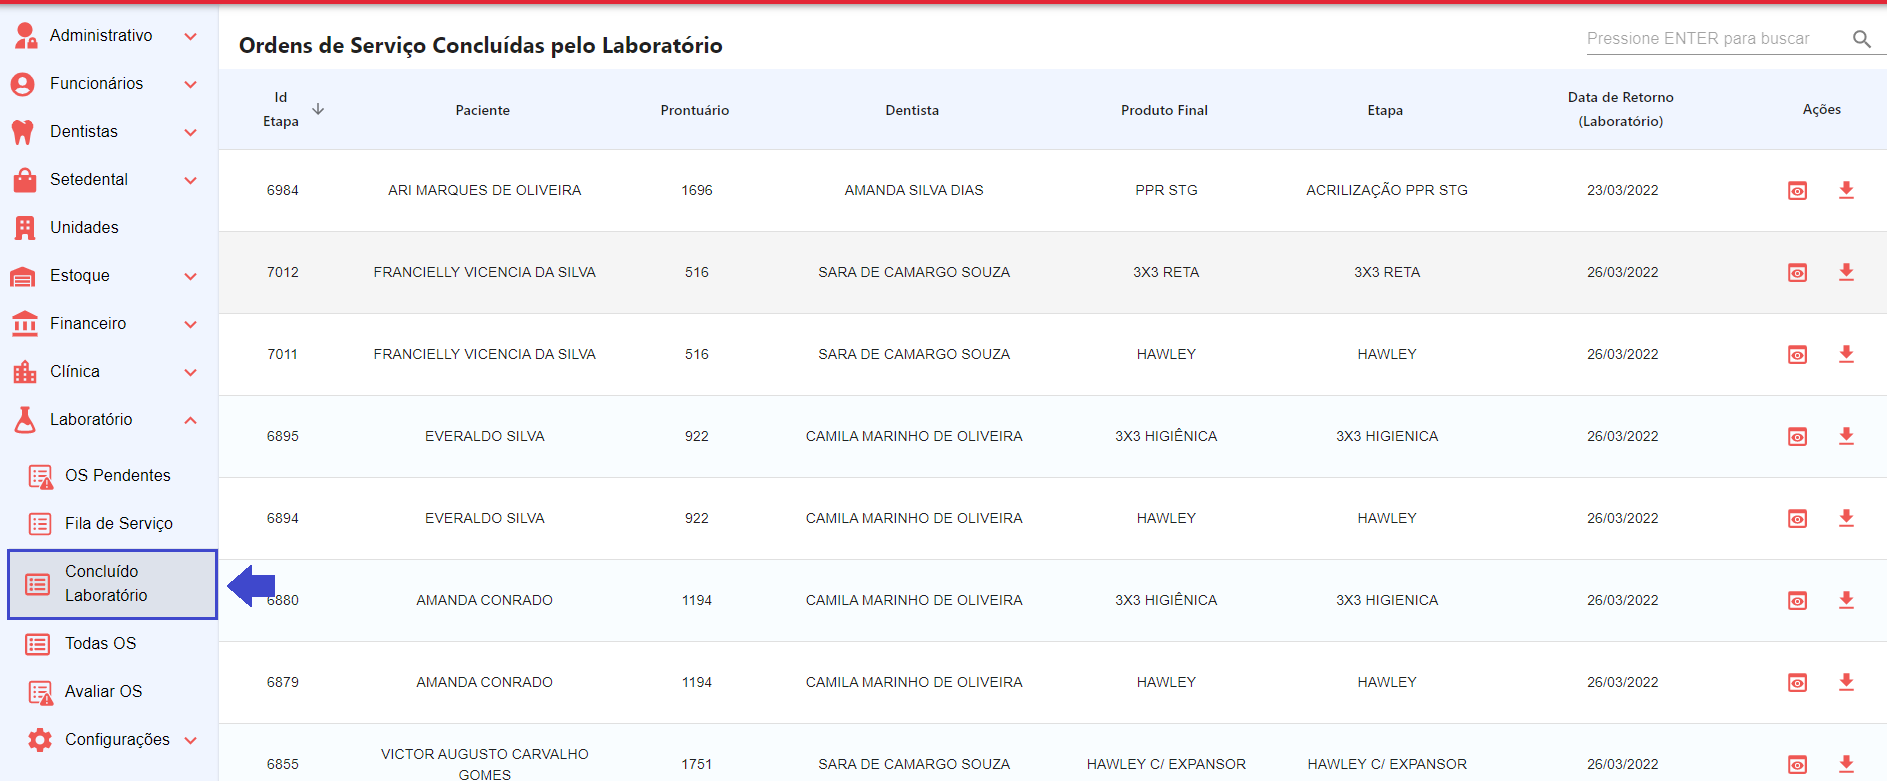Download order 7012 file
This screenshot has width=1887, height=781.
(x=1846, y=272)
